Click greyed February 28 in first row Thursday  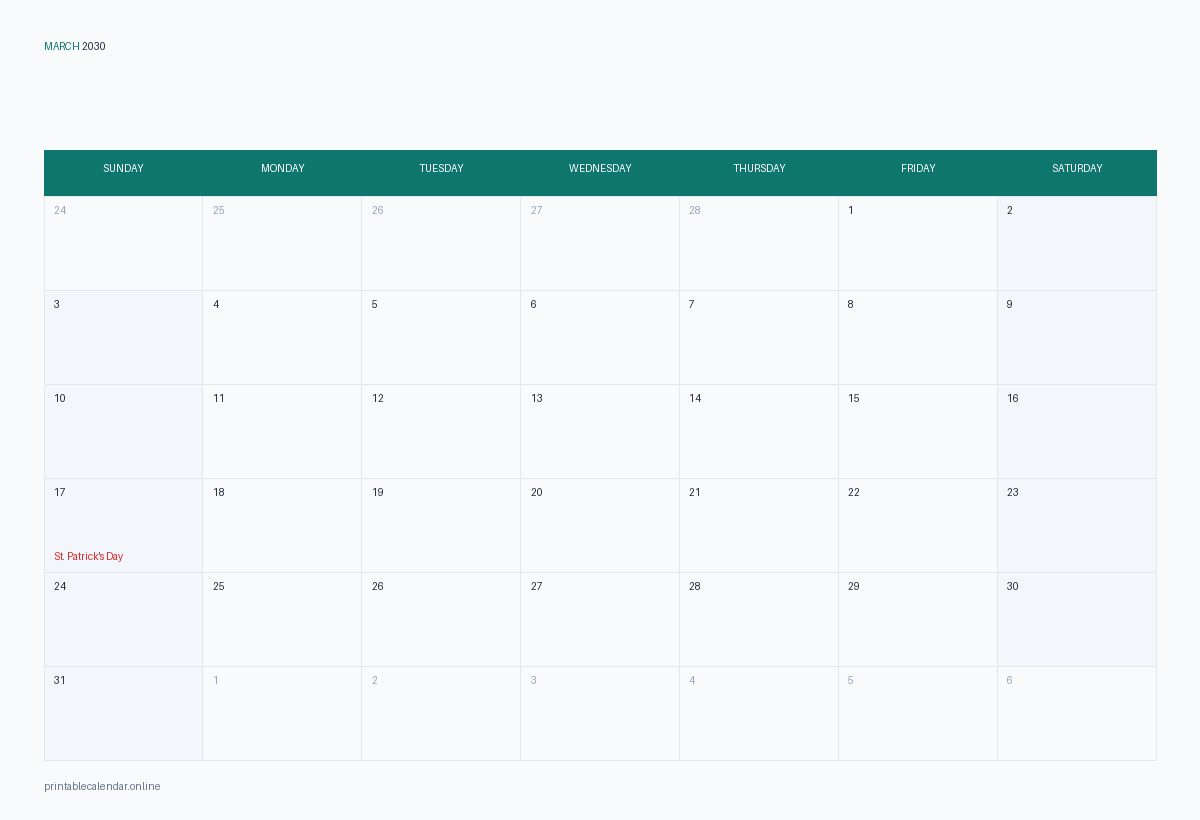pyautogui.click(x=759, y=243)
